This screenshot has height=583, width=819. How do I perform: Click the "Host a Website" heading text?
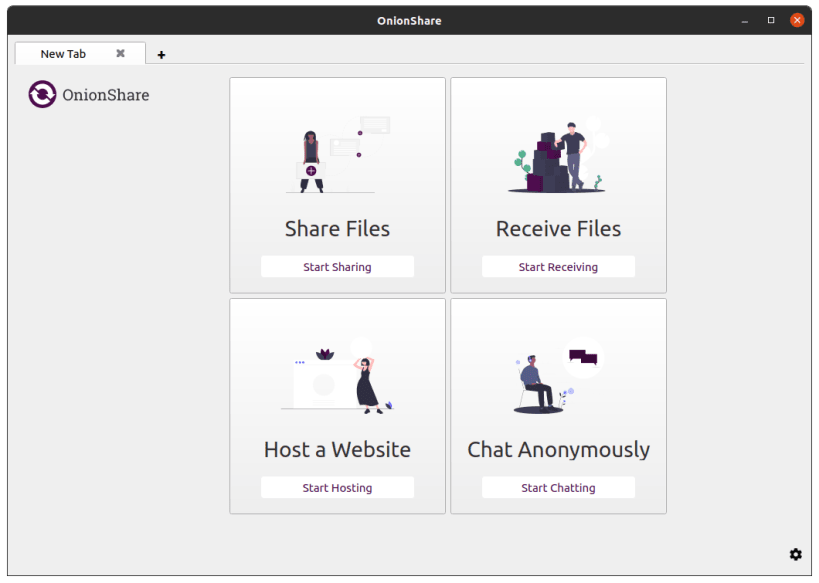click(337, 450)
